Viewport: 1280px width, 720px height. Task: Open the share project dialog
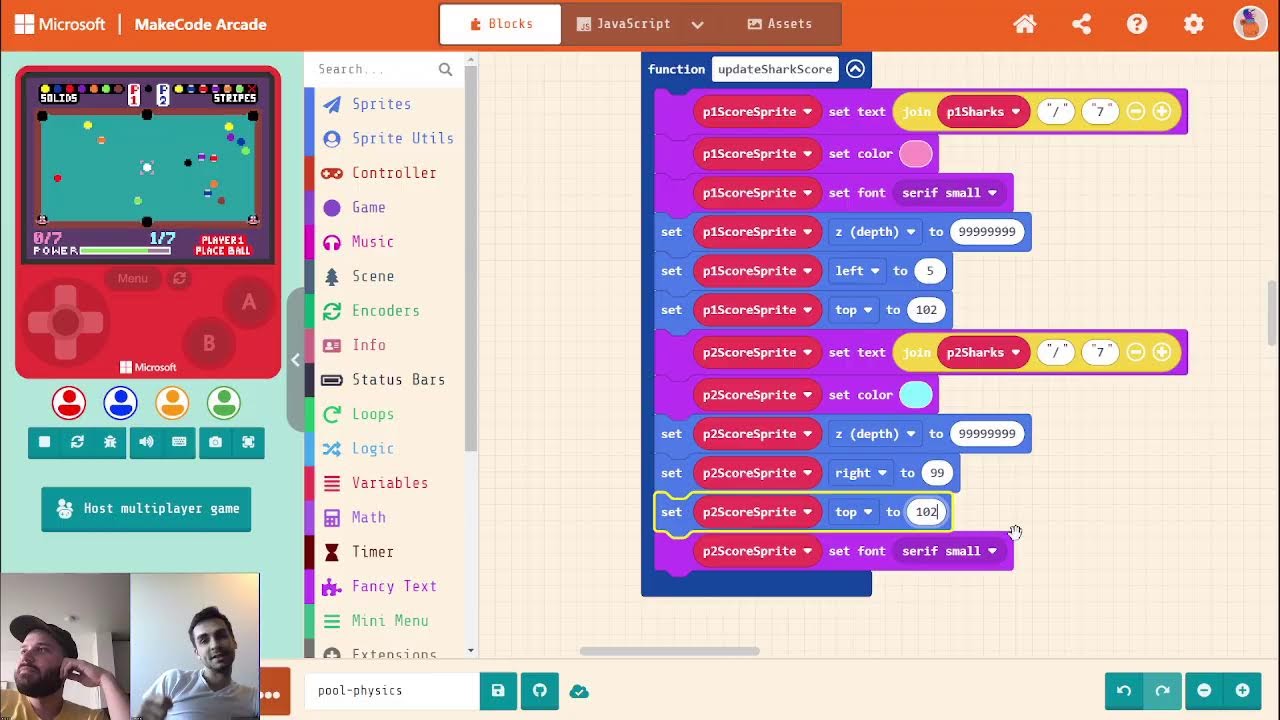click(1081, 24)
